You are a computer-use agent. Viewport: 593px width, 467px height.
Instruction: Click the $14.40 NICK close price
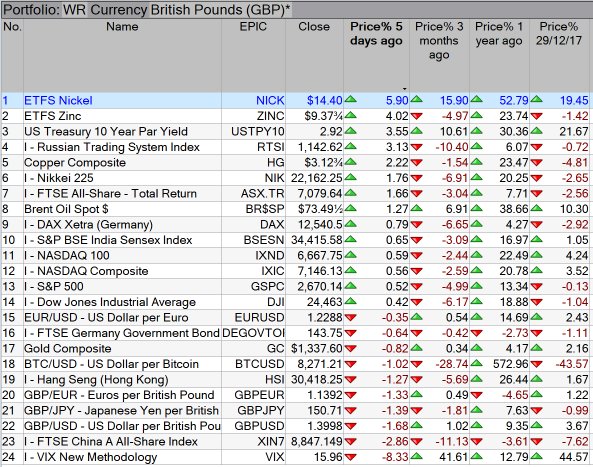324,100
